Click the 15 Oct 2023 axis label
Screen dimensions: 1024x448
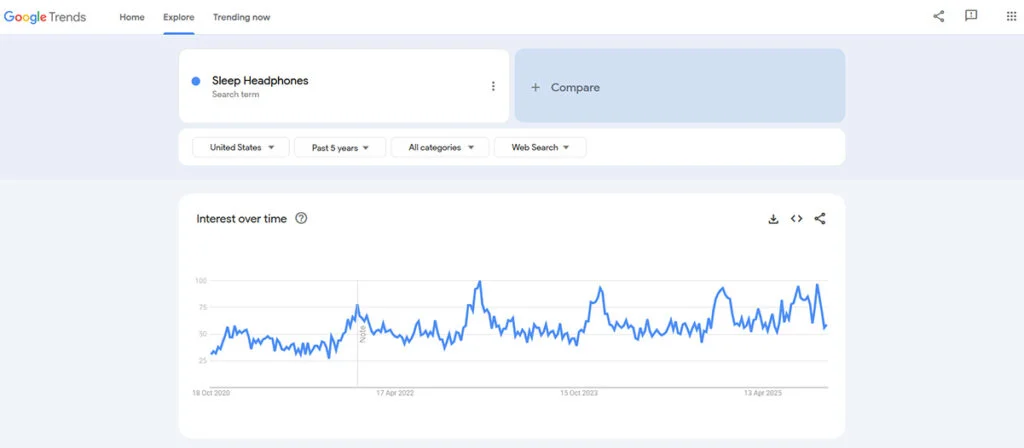coord(579,393)
